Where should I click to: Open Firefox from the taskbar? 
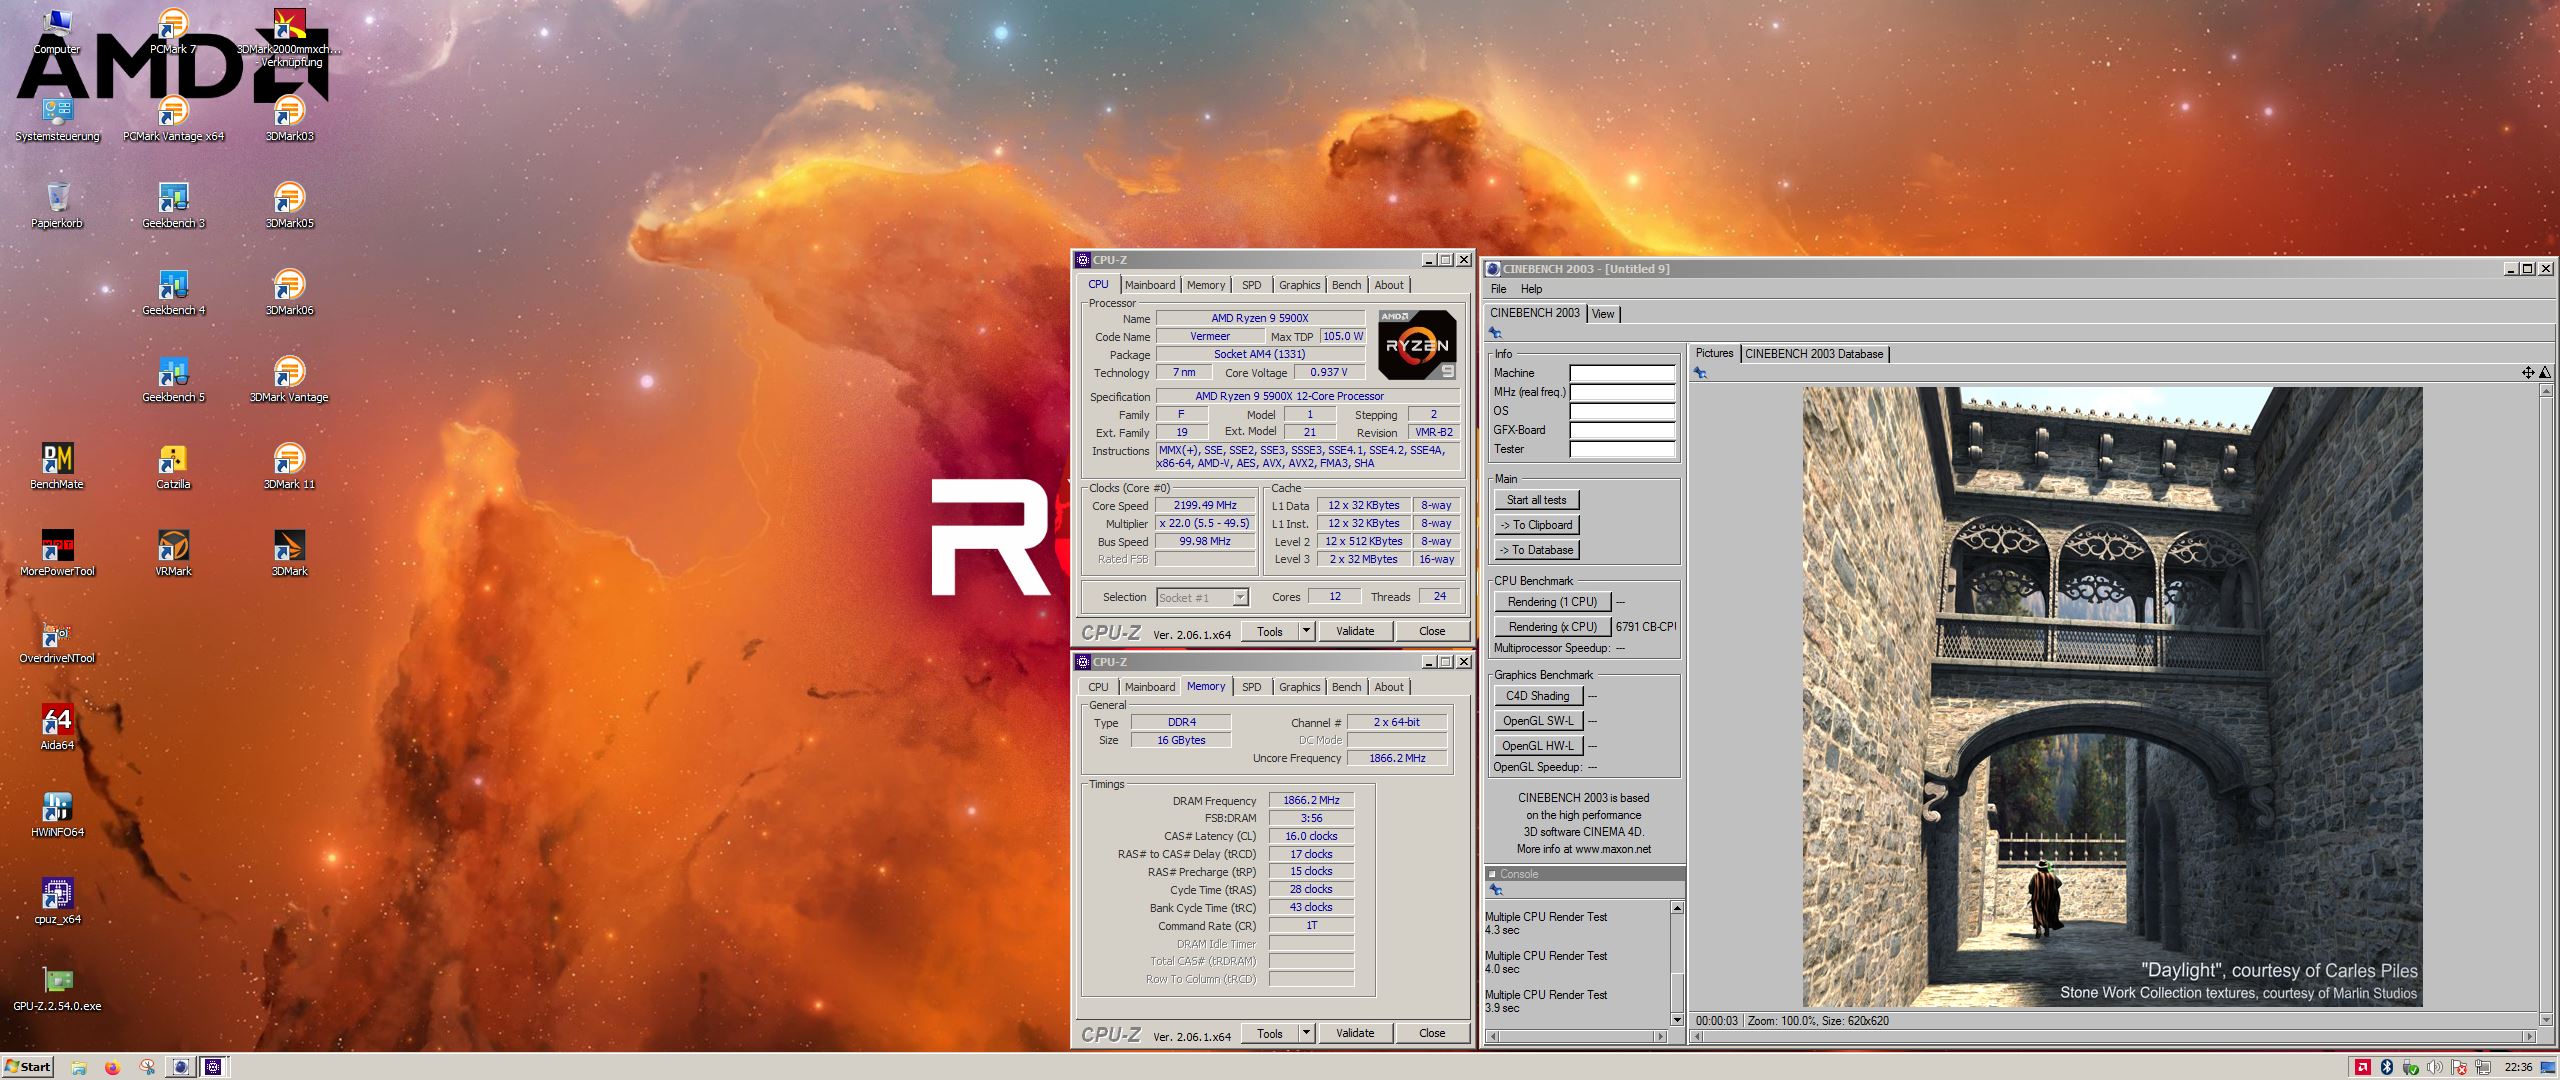112,1067
